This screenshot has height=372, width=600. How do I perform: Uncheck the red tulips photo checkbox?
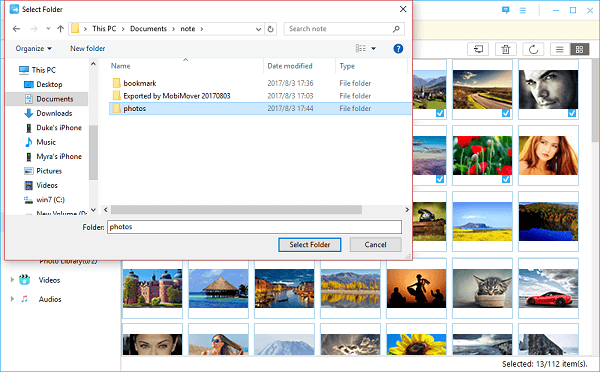[506, 179]
